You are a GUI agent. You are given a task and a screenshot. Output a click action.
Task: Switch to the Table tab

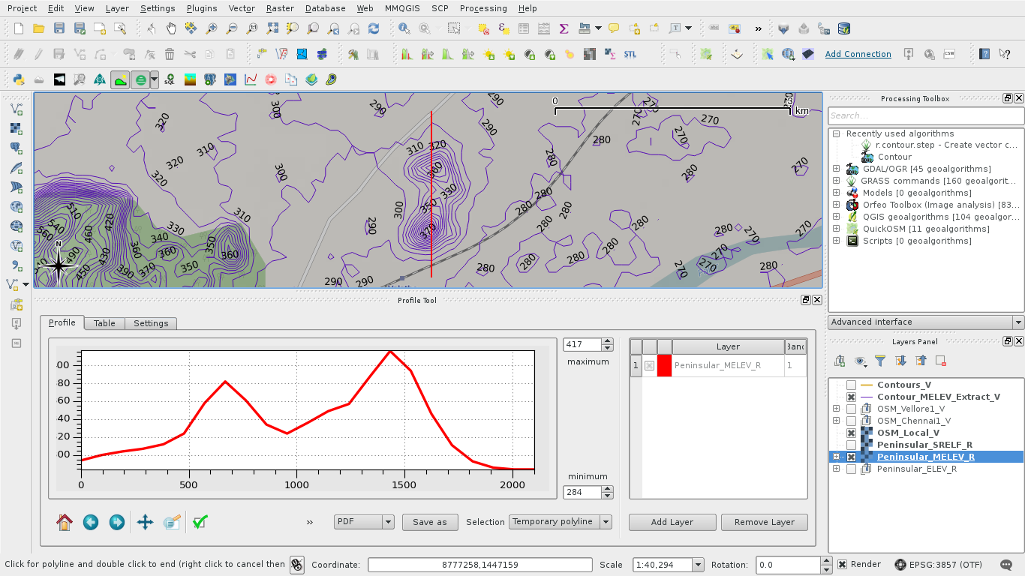pos(105,323)
